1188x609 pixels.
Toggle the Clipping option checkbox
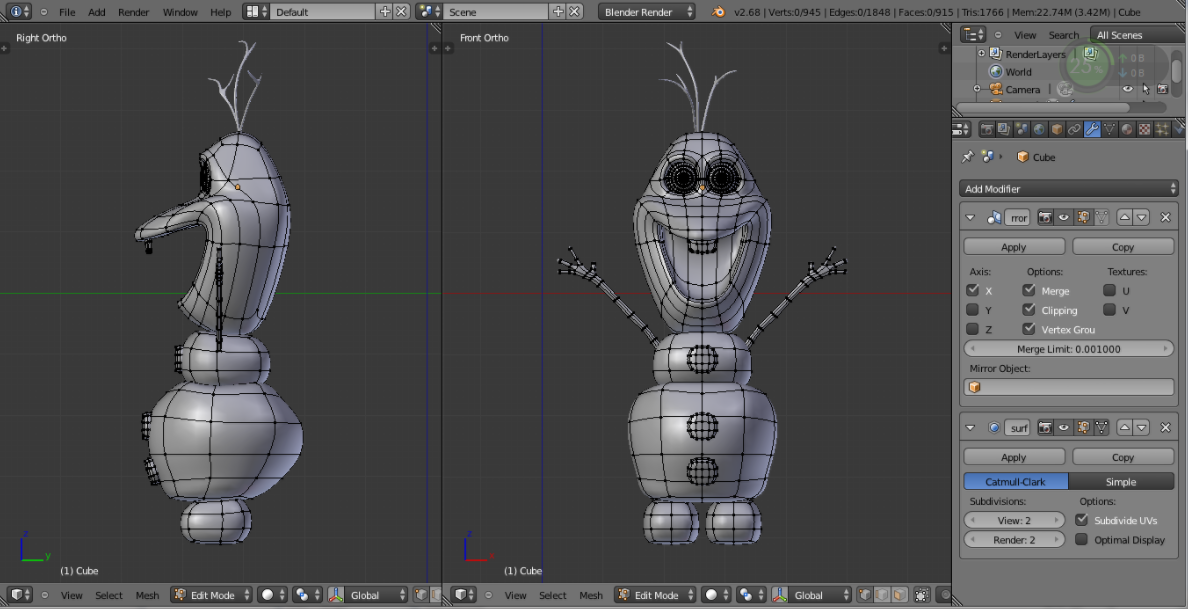[x=1029, y=310]
